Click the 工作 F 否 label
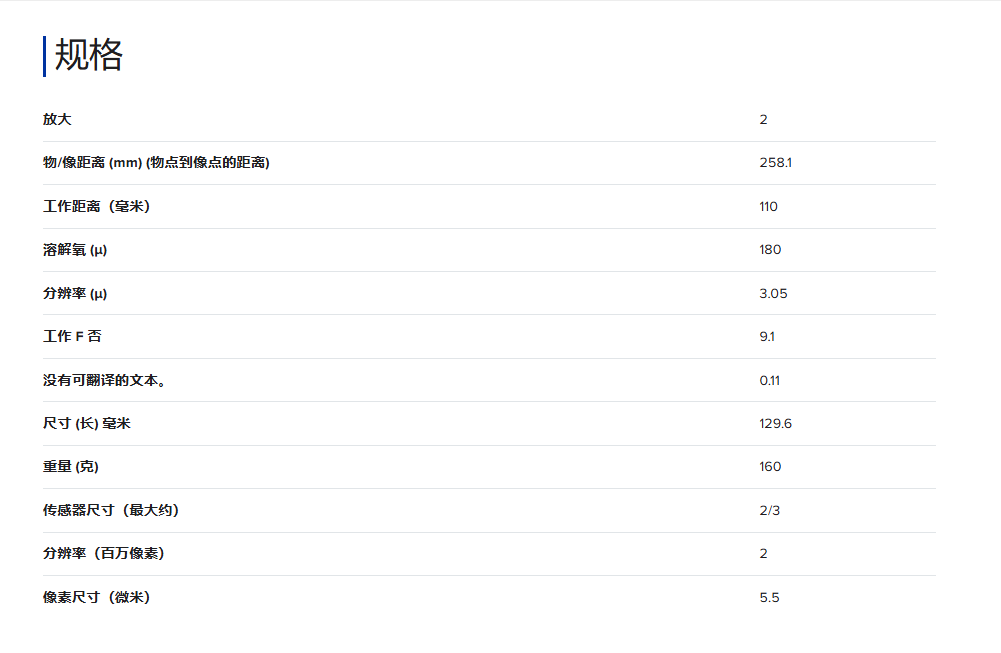Viewport: 1001px width, 653px height. [x=72, y=337]
